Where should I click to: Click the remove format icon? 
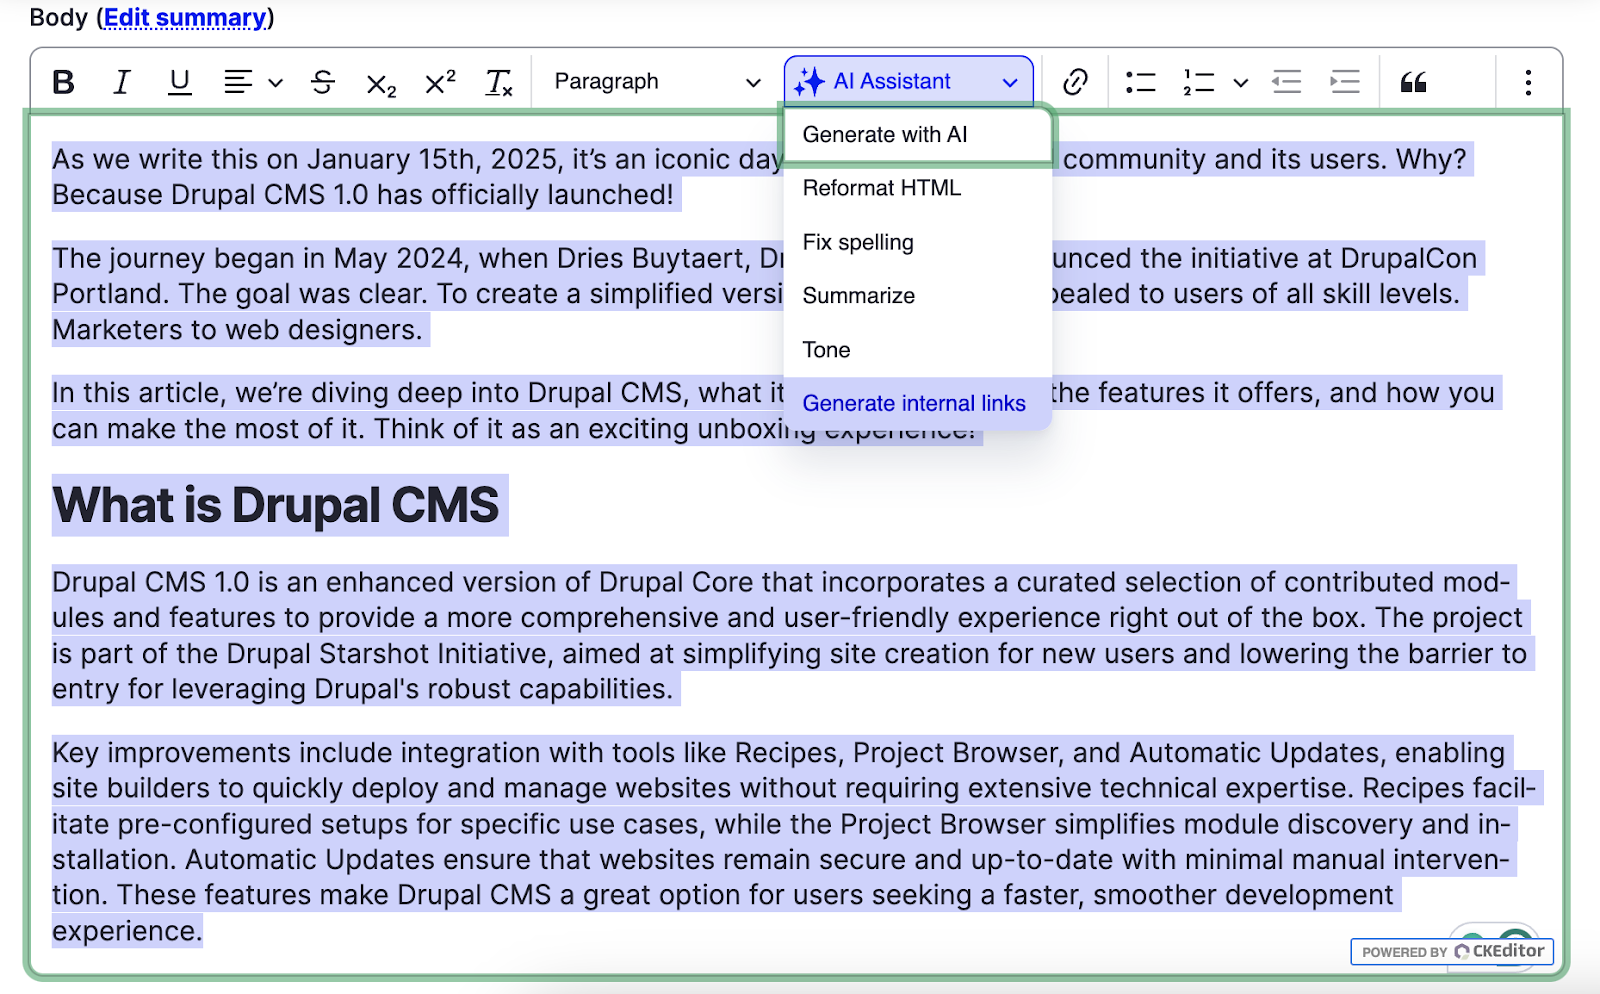pos(498,82)
